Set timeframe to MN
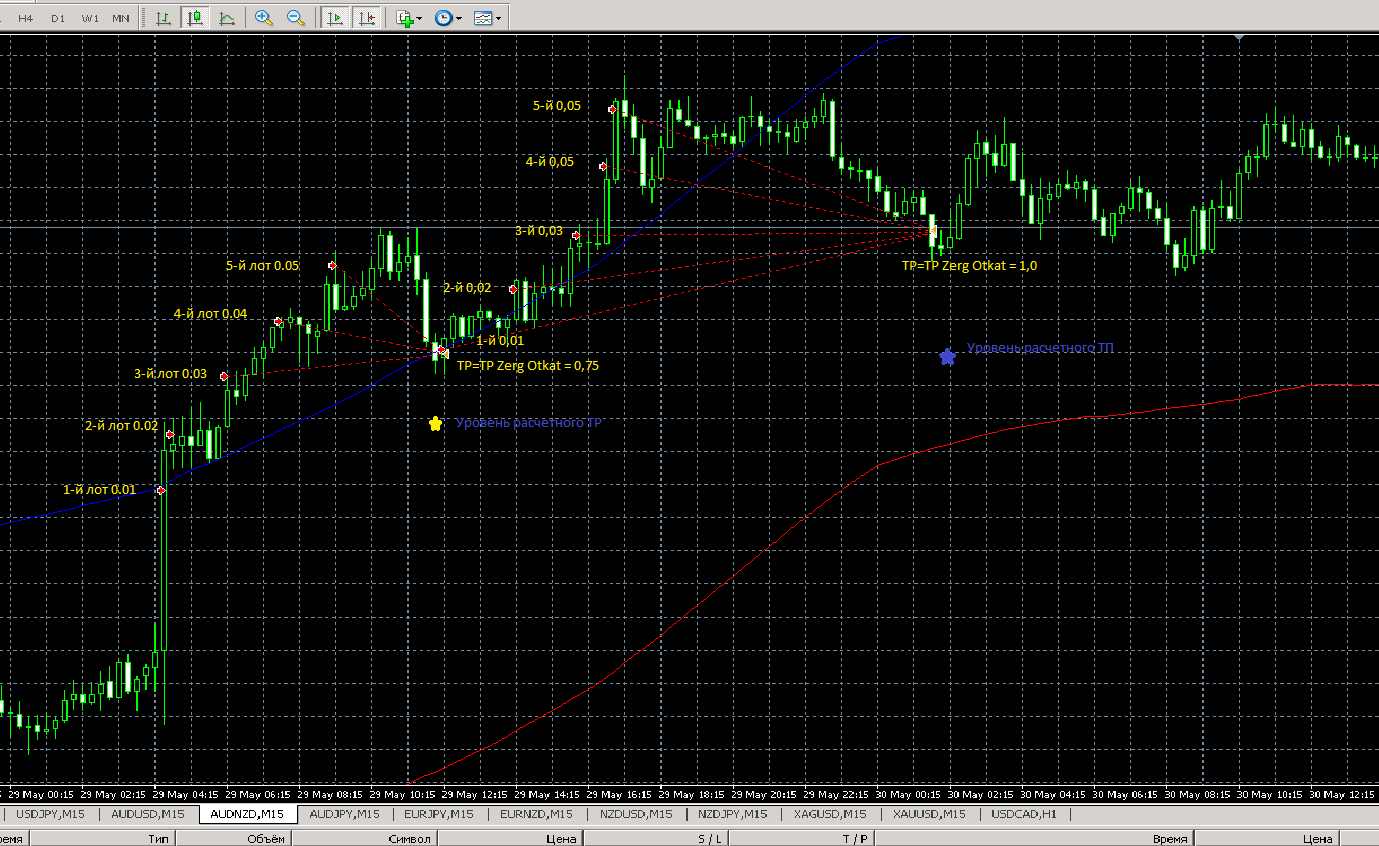 click(121, 18)
